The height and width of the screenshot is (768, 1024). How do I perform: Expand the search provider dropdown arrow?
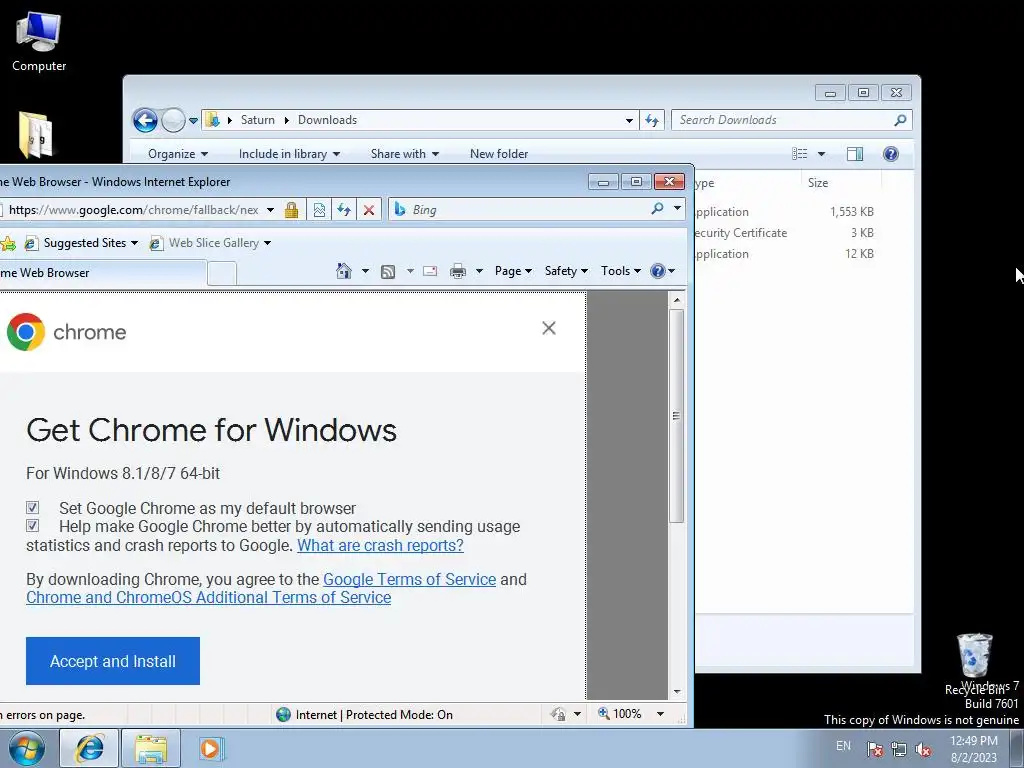pyautogui.click(x=677, y=209)
